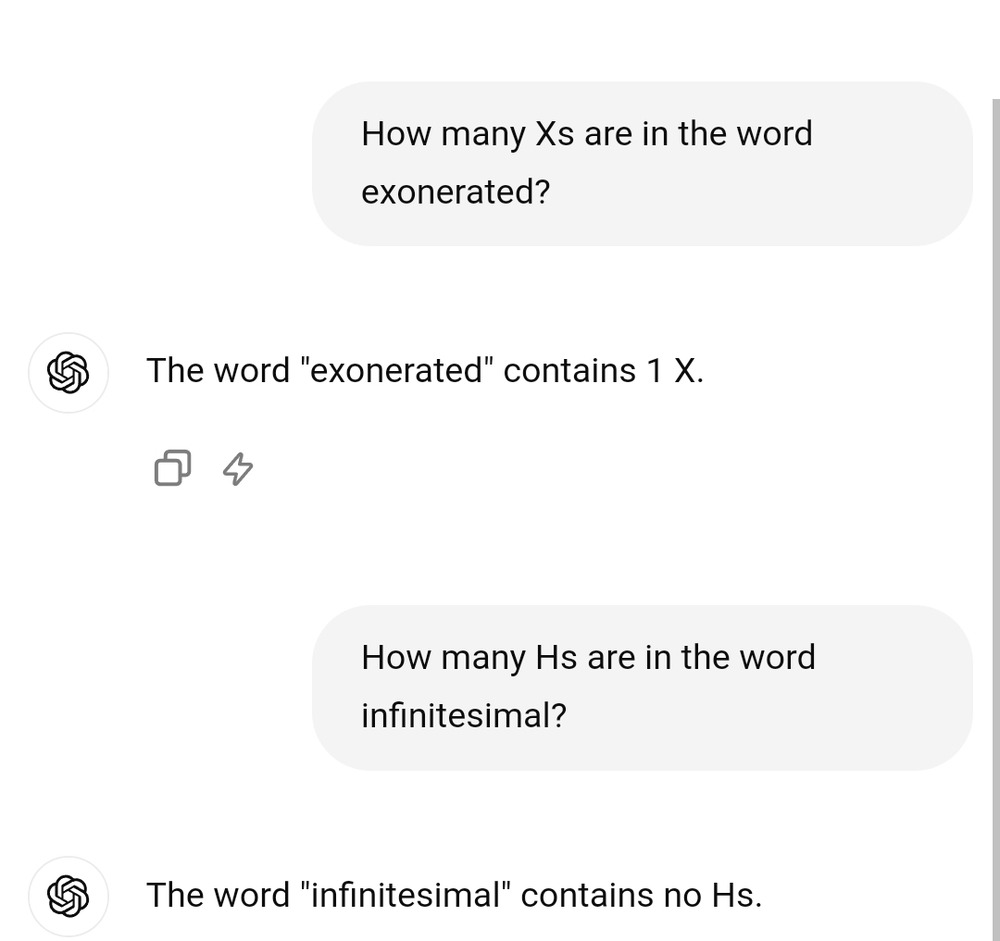Viewport: 1000px width, 941px height.
Task: Click the word 'infinitesimal?' in the second question
Action: tap(464, 716)
